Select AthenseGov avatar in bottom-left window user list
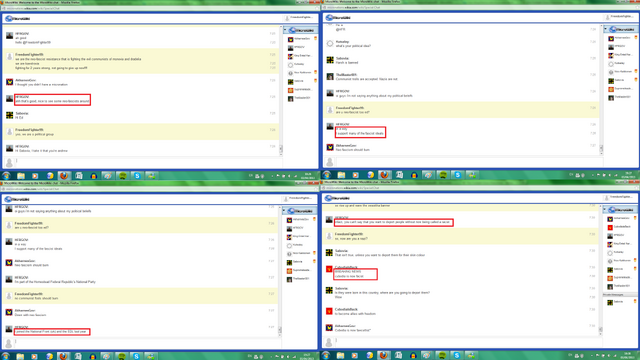Image resolution: width=640 pixels, height=360 pixels. point(289,220)
